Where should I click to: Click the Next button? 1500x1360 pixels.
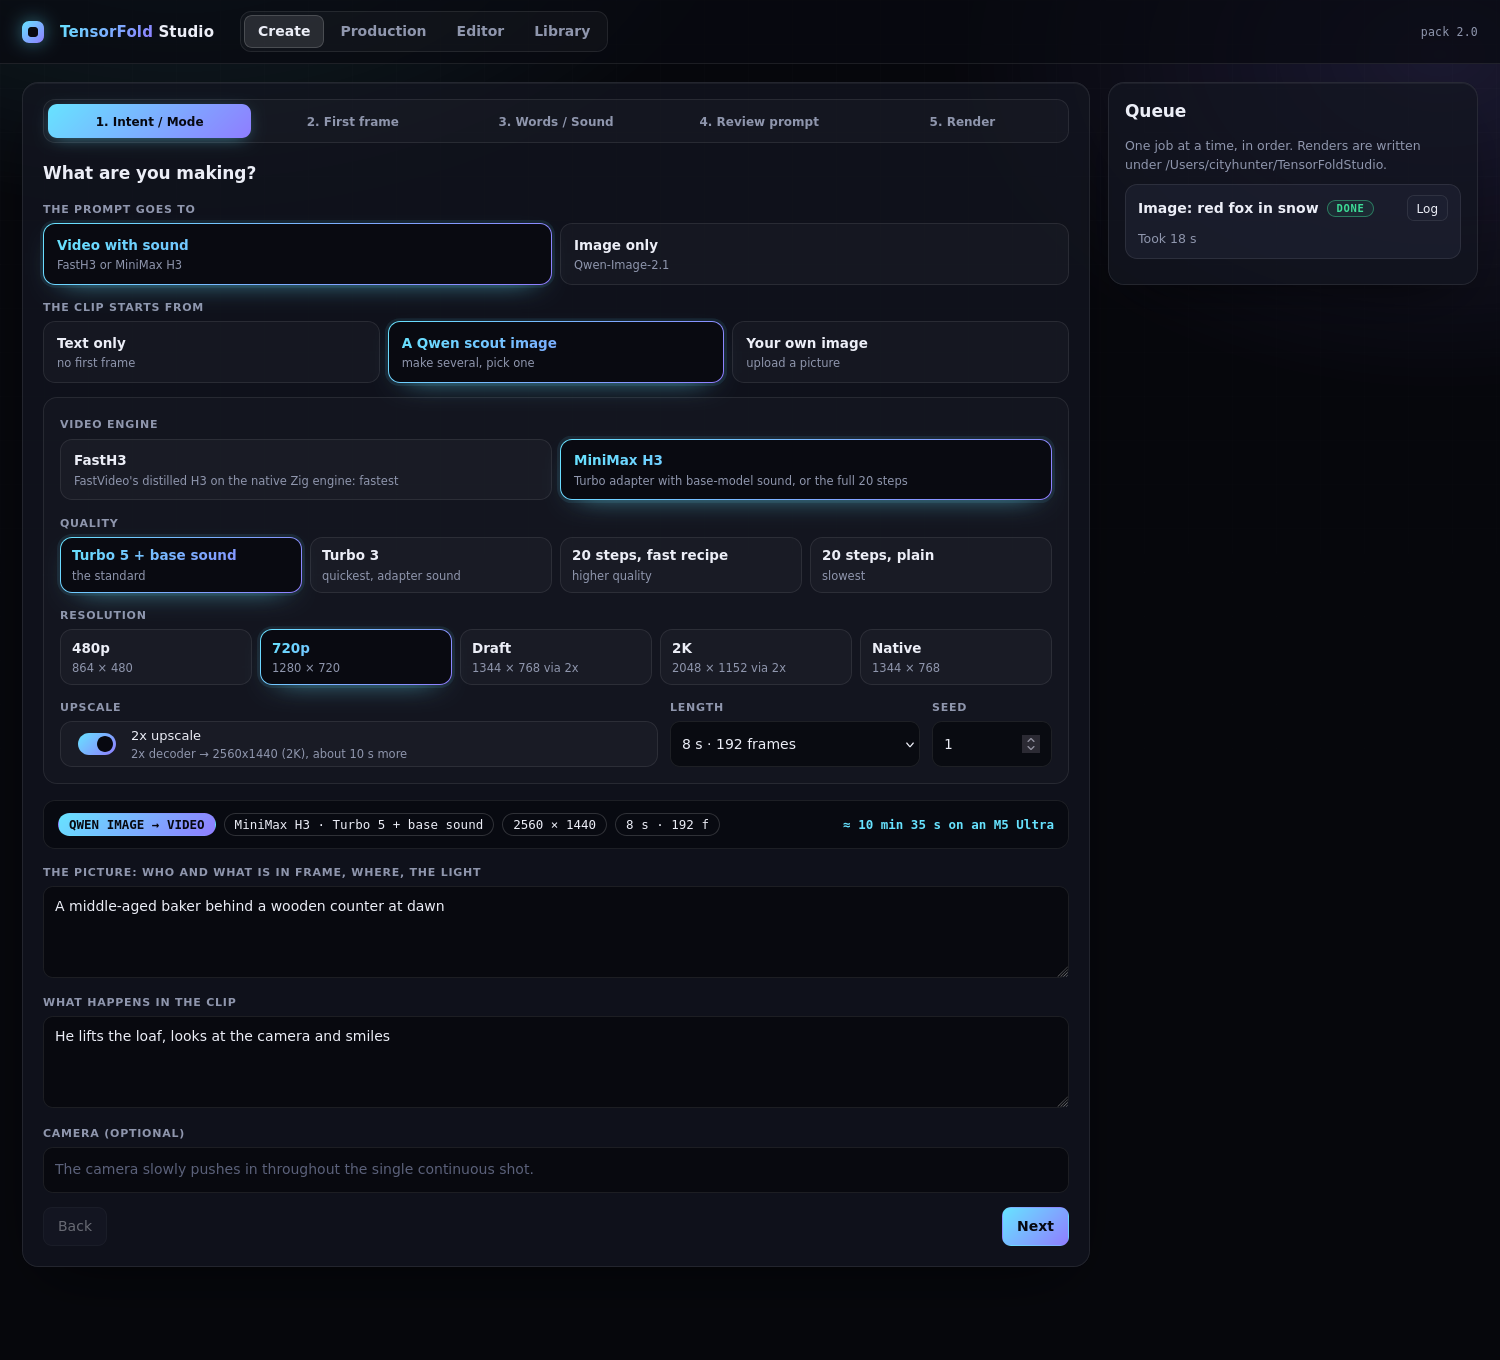click(1035, 1226)
